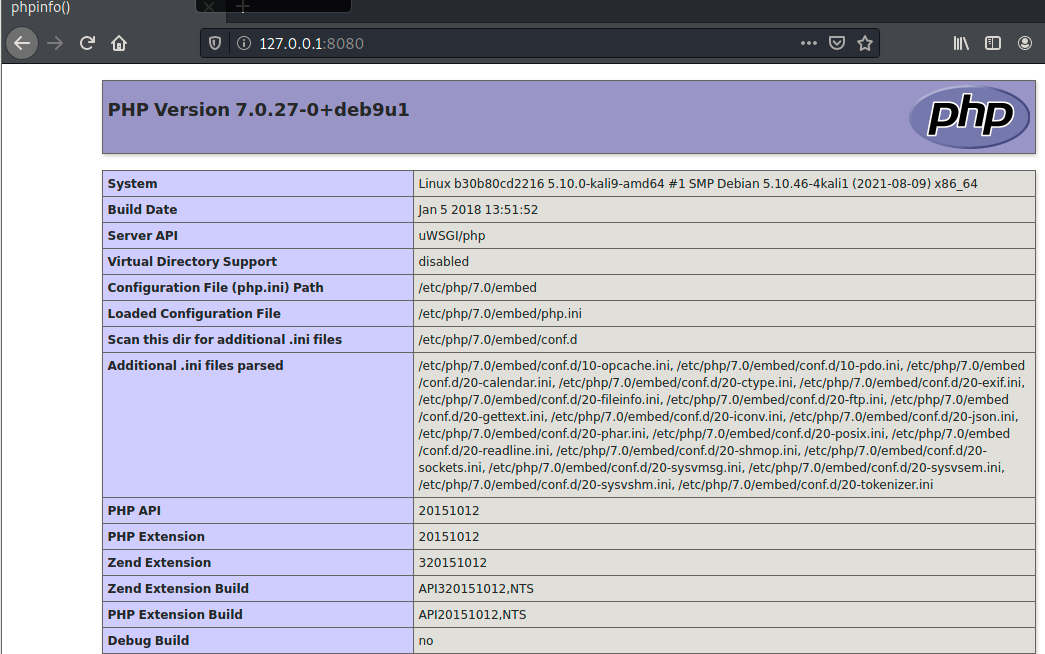Navigate back to the previous page
Viewport: 1045px width, 654px height.
pyautogui.click(x=22, y=43)
